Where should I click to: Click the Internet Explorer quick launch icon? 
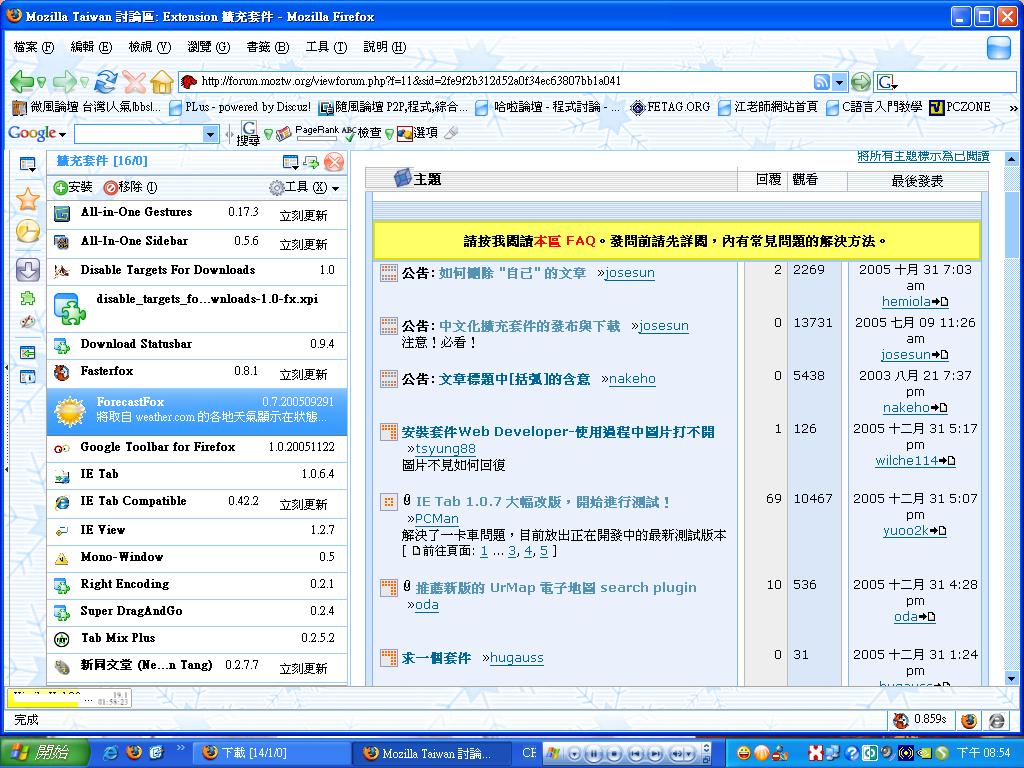[x=112, y=753]
